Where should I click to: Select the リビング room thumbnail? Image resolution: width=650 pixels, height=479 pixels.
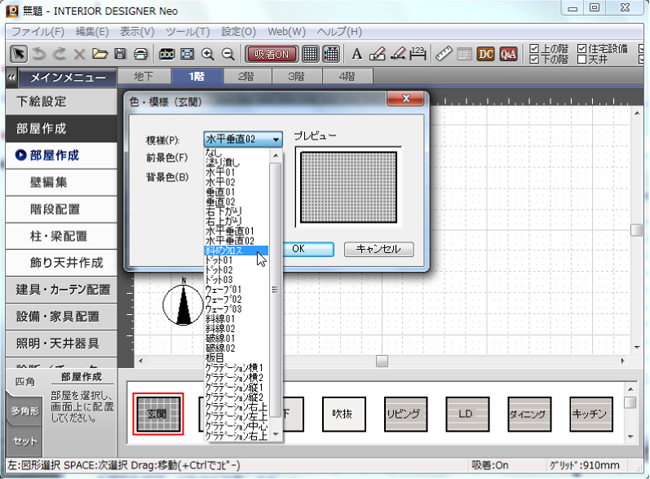tap(412, 411)
